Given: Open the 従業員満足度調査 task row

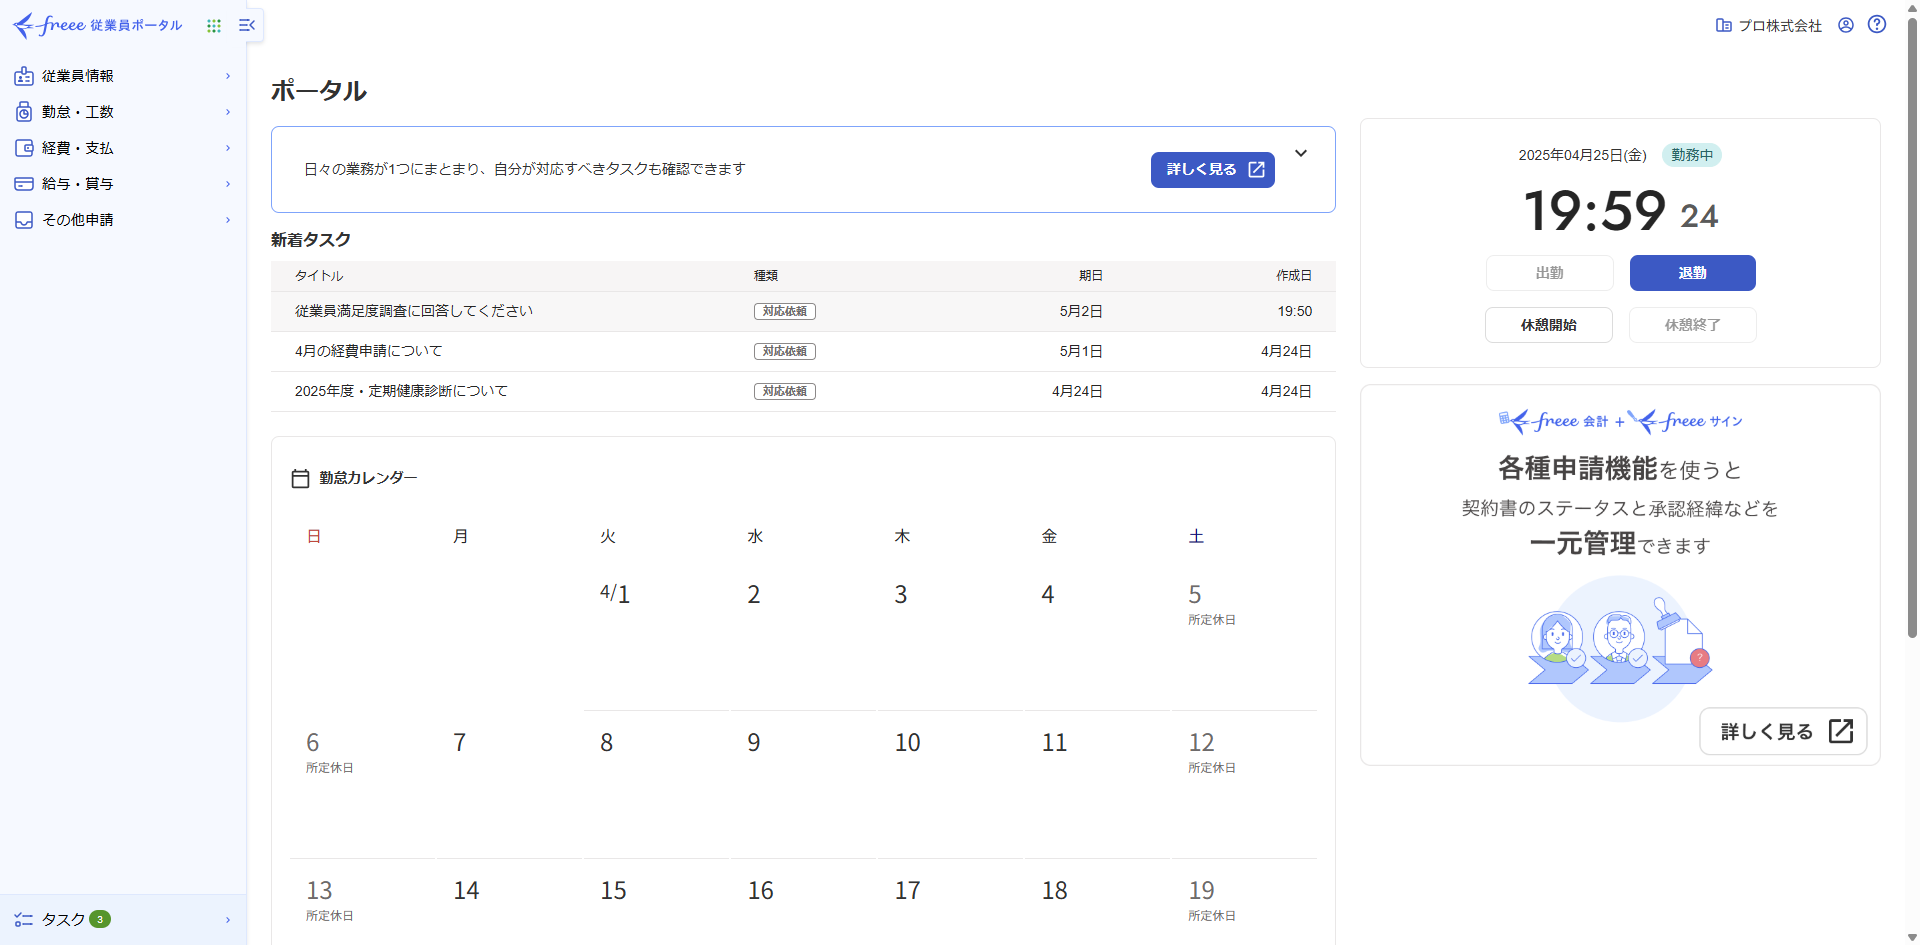Looking at the screenshot, I should click(414, 311).
